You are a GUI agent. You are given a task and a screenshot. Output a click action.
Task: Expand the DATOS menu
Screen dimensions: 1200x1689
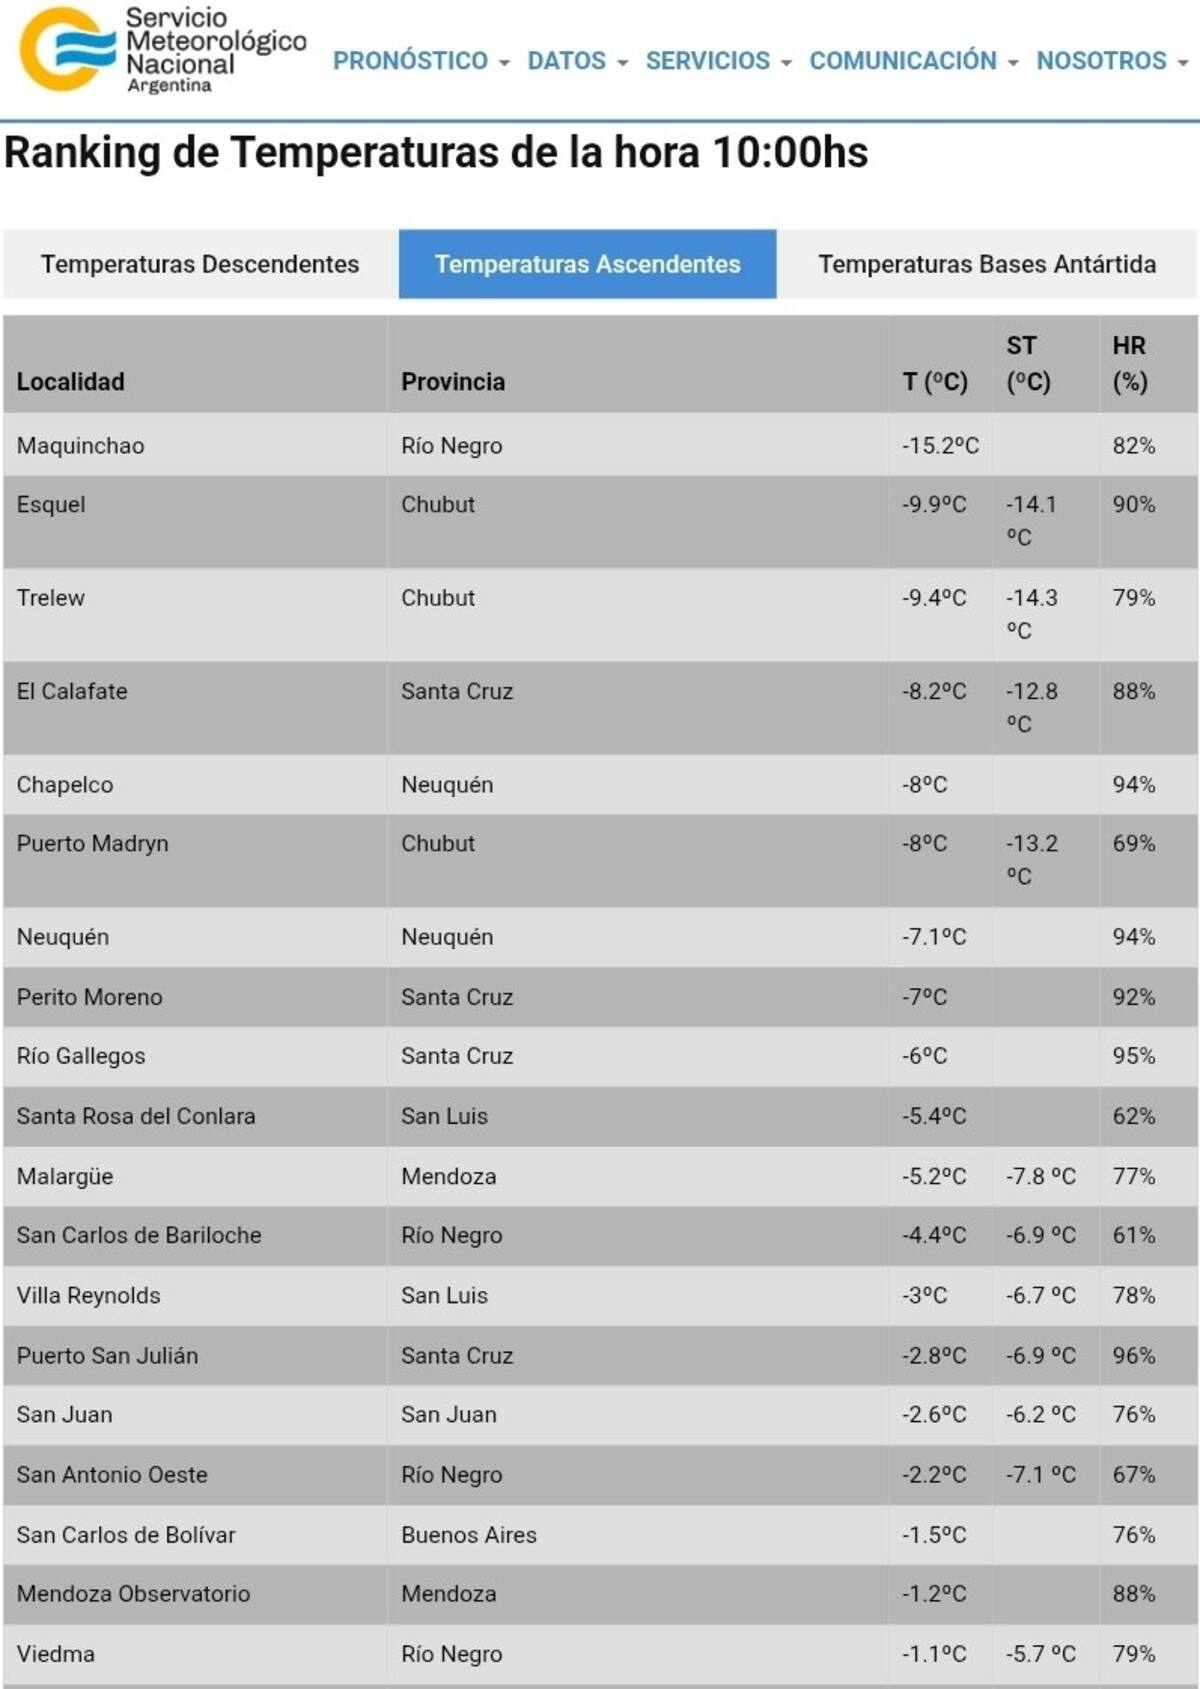click(x=577, y=61)
